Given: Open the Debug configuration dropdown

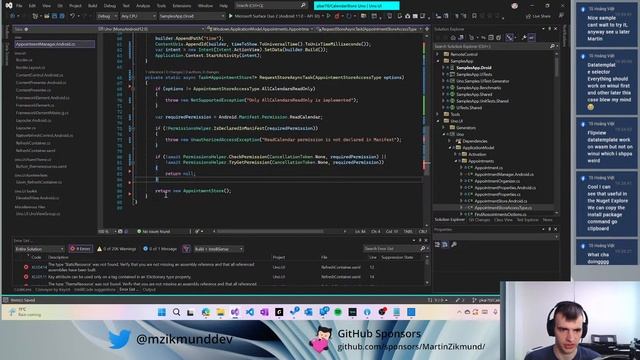Looking at the screenshot, I should coord(107,16).
